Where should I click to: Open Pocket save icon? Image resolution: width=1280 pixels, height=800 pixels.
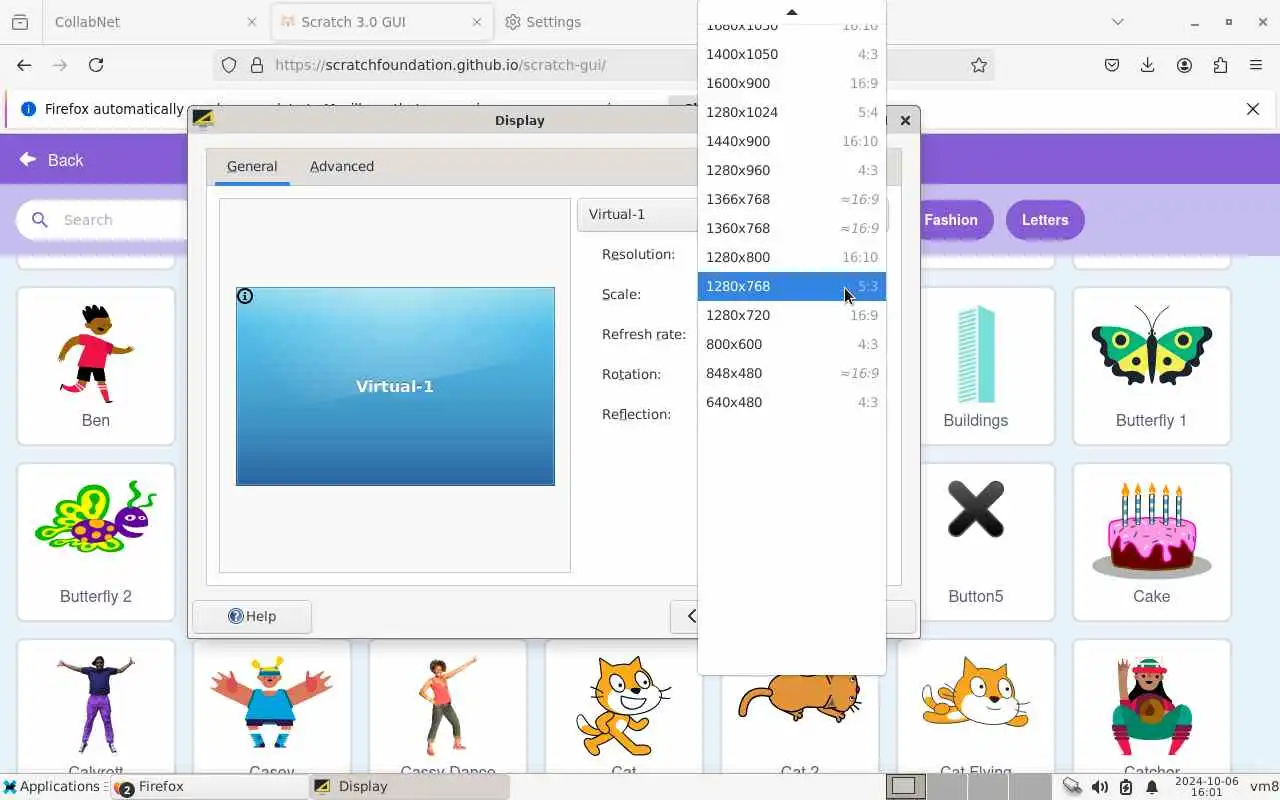[x=1112, y=65]
